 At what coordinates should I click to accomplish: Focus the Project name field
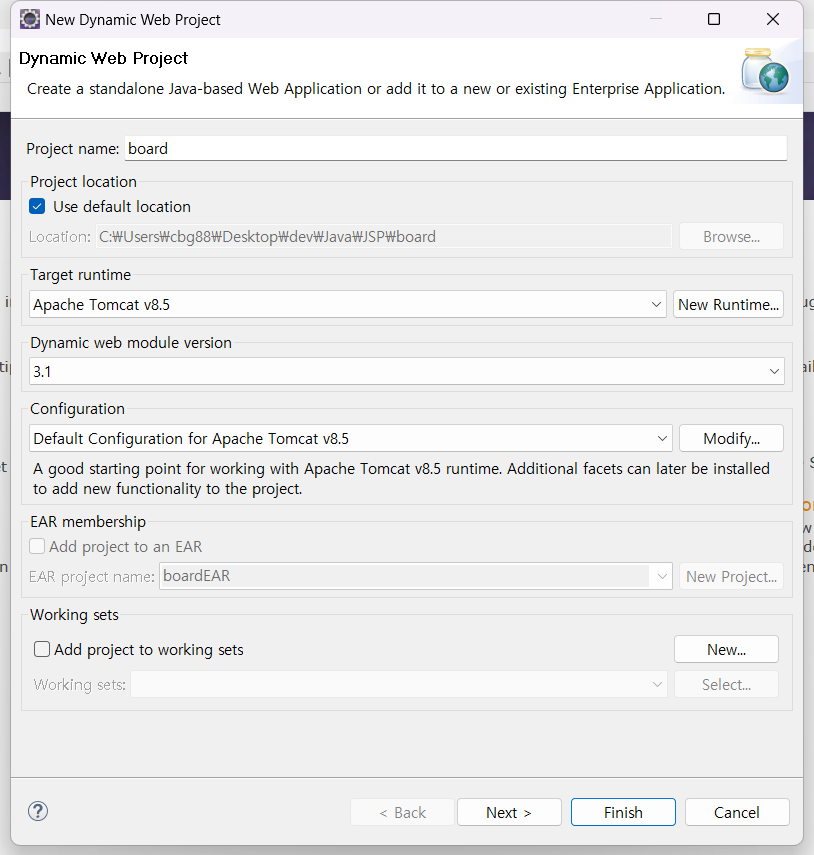(456, 148)
